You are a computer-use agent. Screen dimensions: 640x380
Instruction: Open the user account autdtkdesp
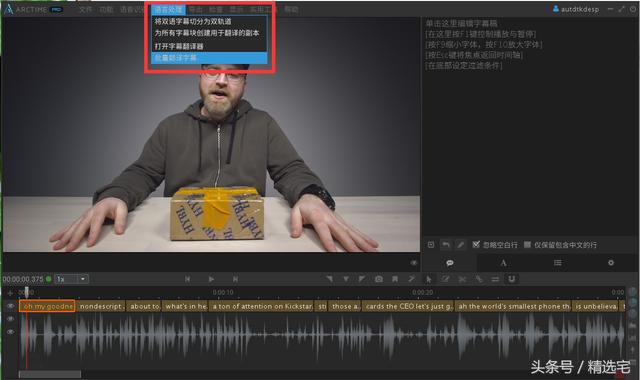pos(576,9)
